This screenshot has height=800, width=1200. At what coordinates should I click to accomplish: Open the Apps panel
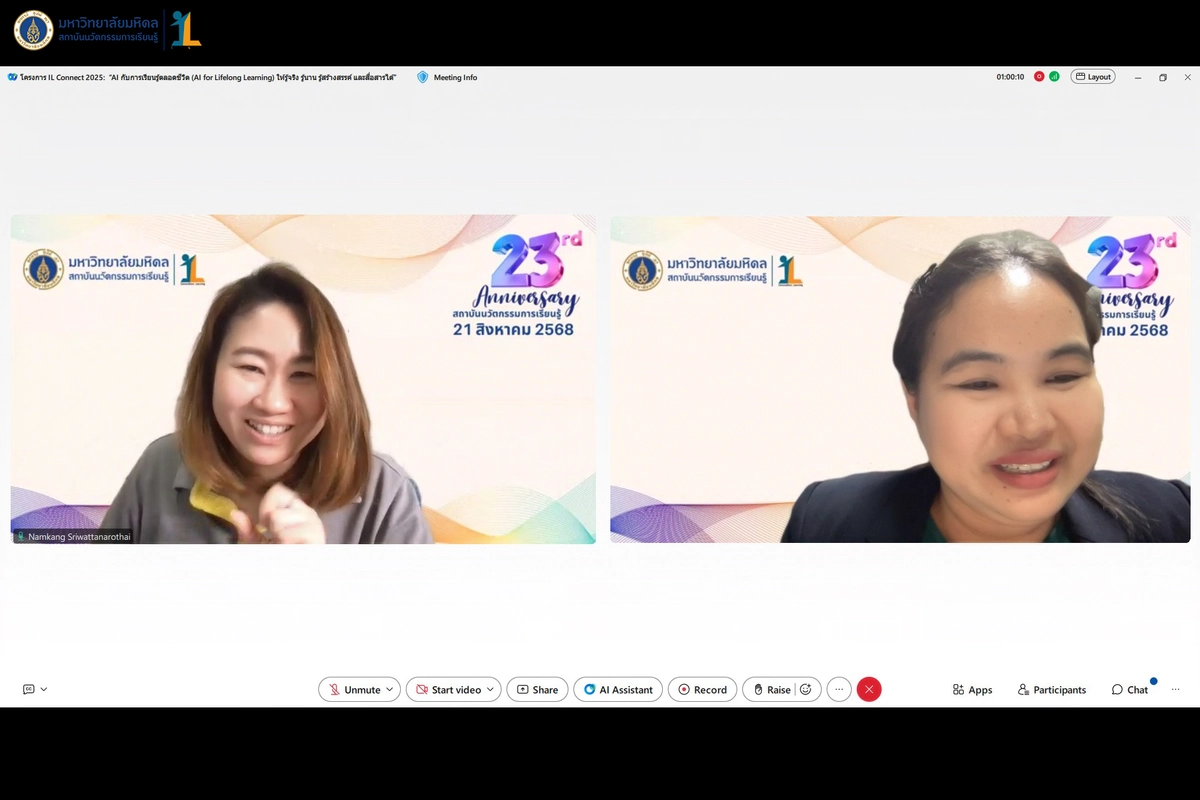coord(972,690)
